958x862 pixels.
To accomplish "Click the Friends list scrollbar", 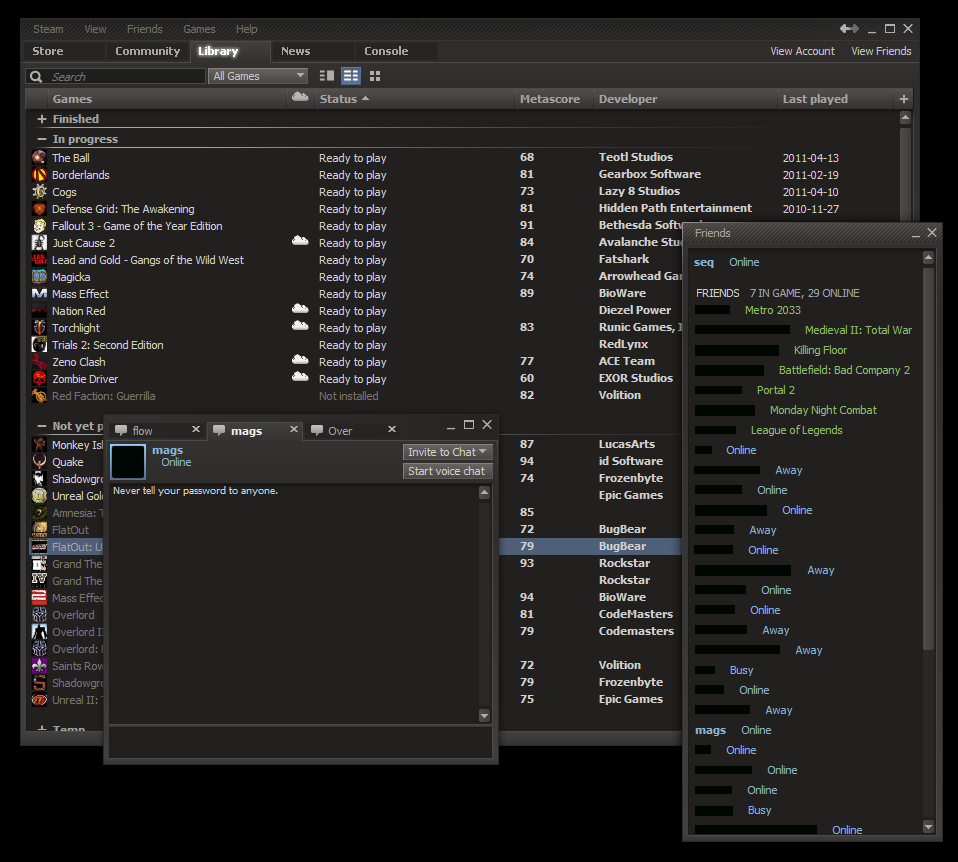I will [x=928, y=458].
